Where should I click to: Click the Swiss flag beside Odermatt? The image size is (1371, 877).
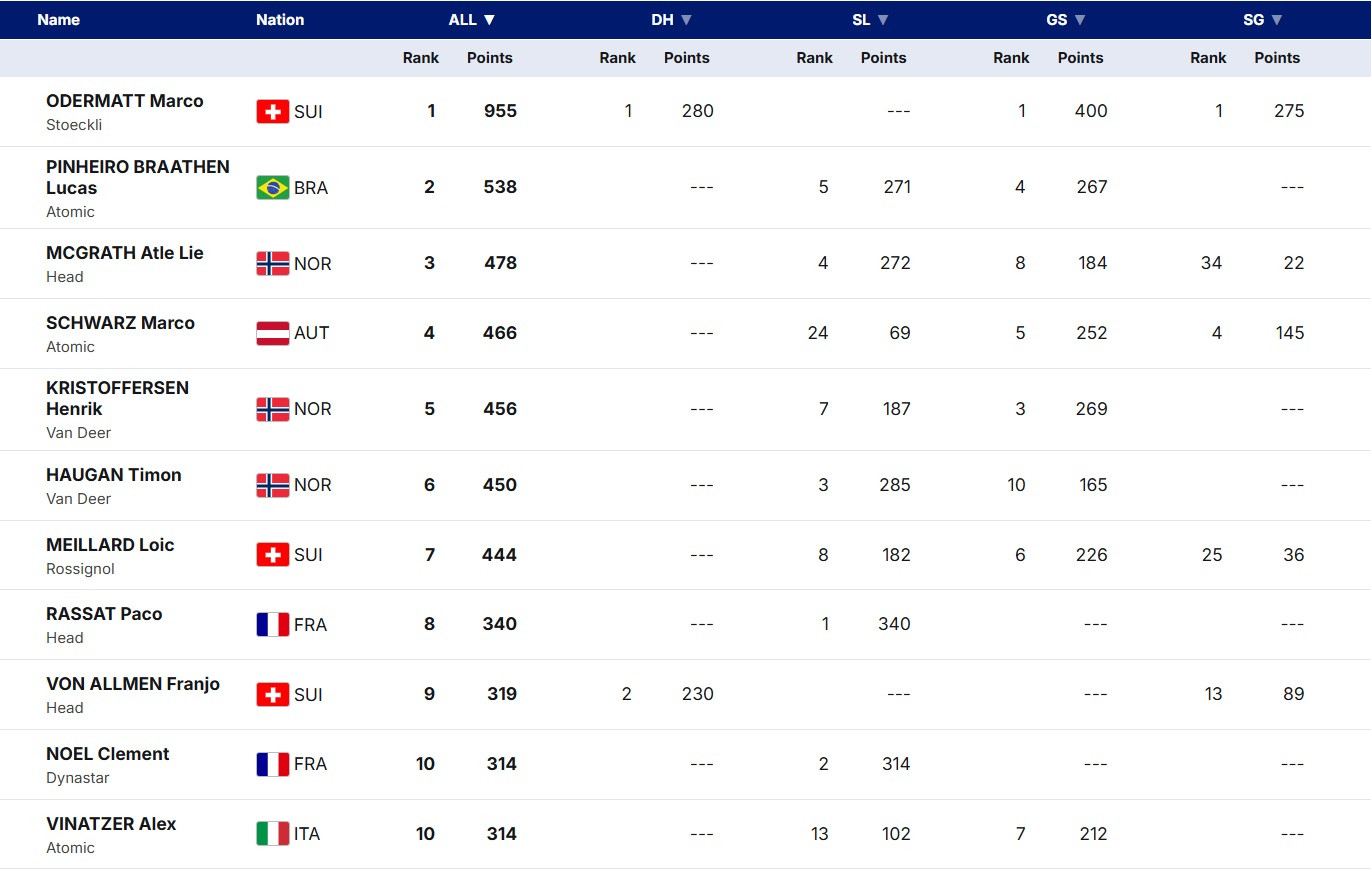tap(272, 111)
